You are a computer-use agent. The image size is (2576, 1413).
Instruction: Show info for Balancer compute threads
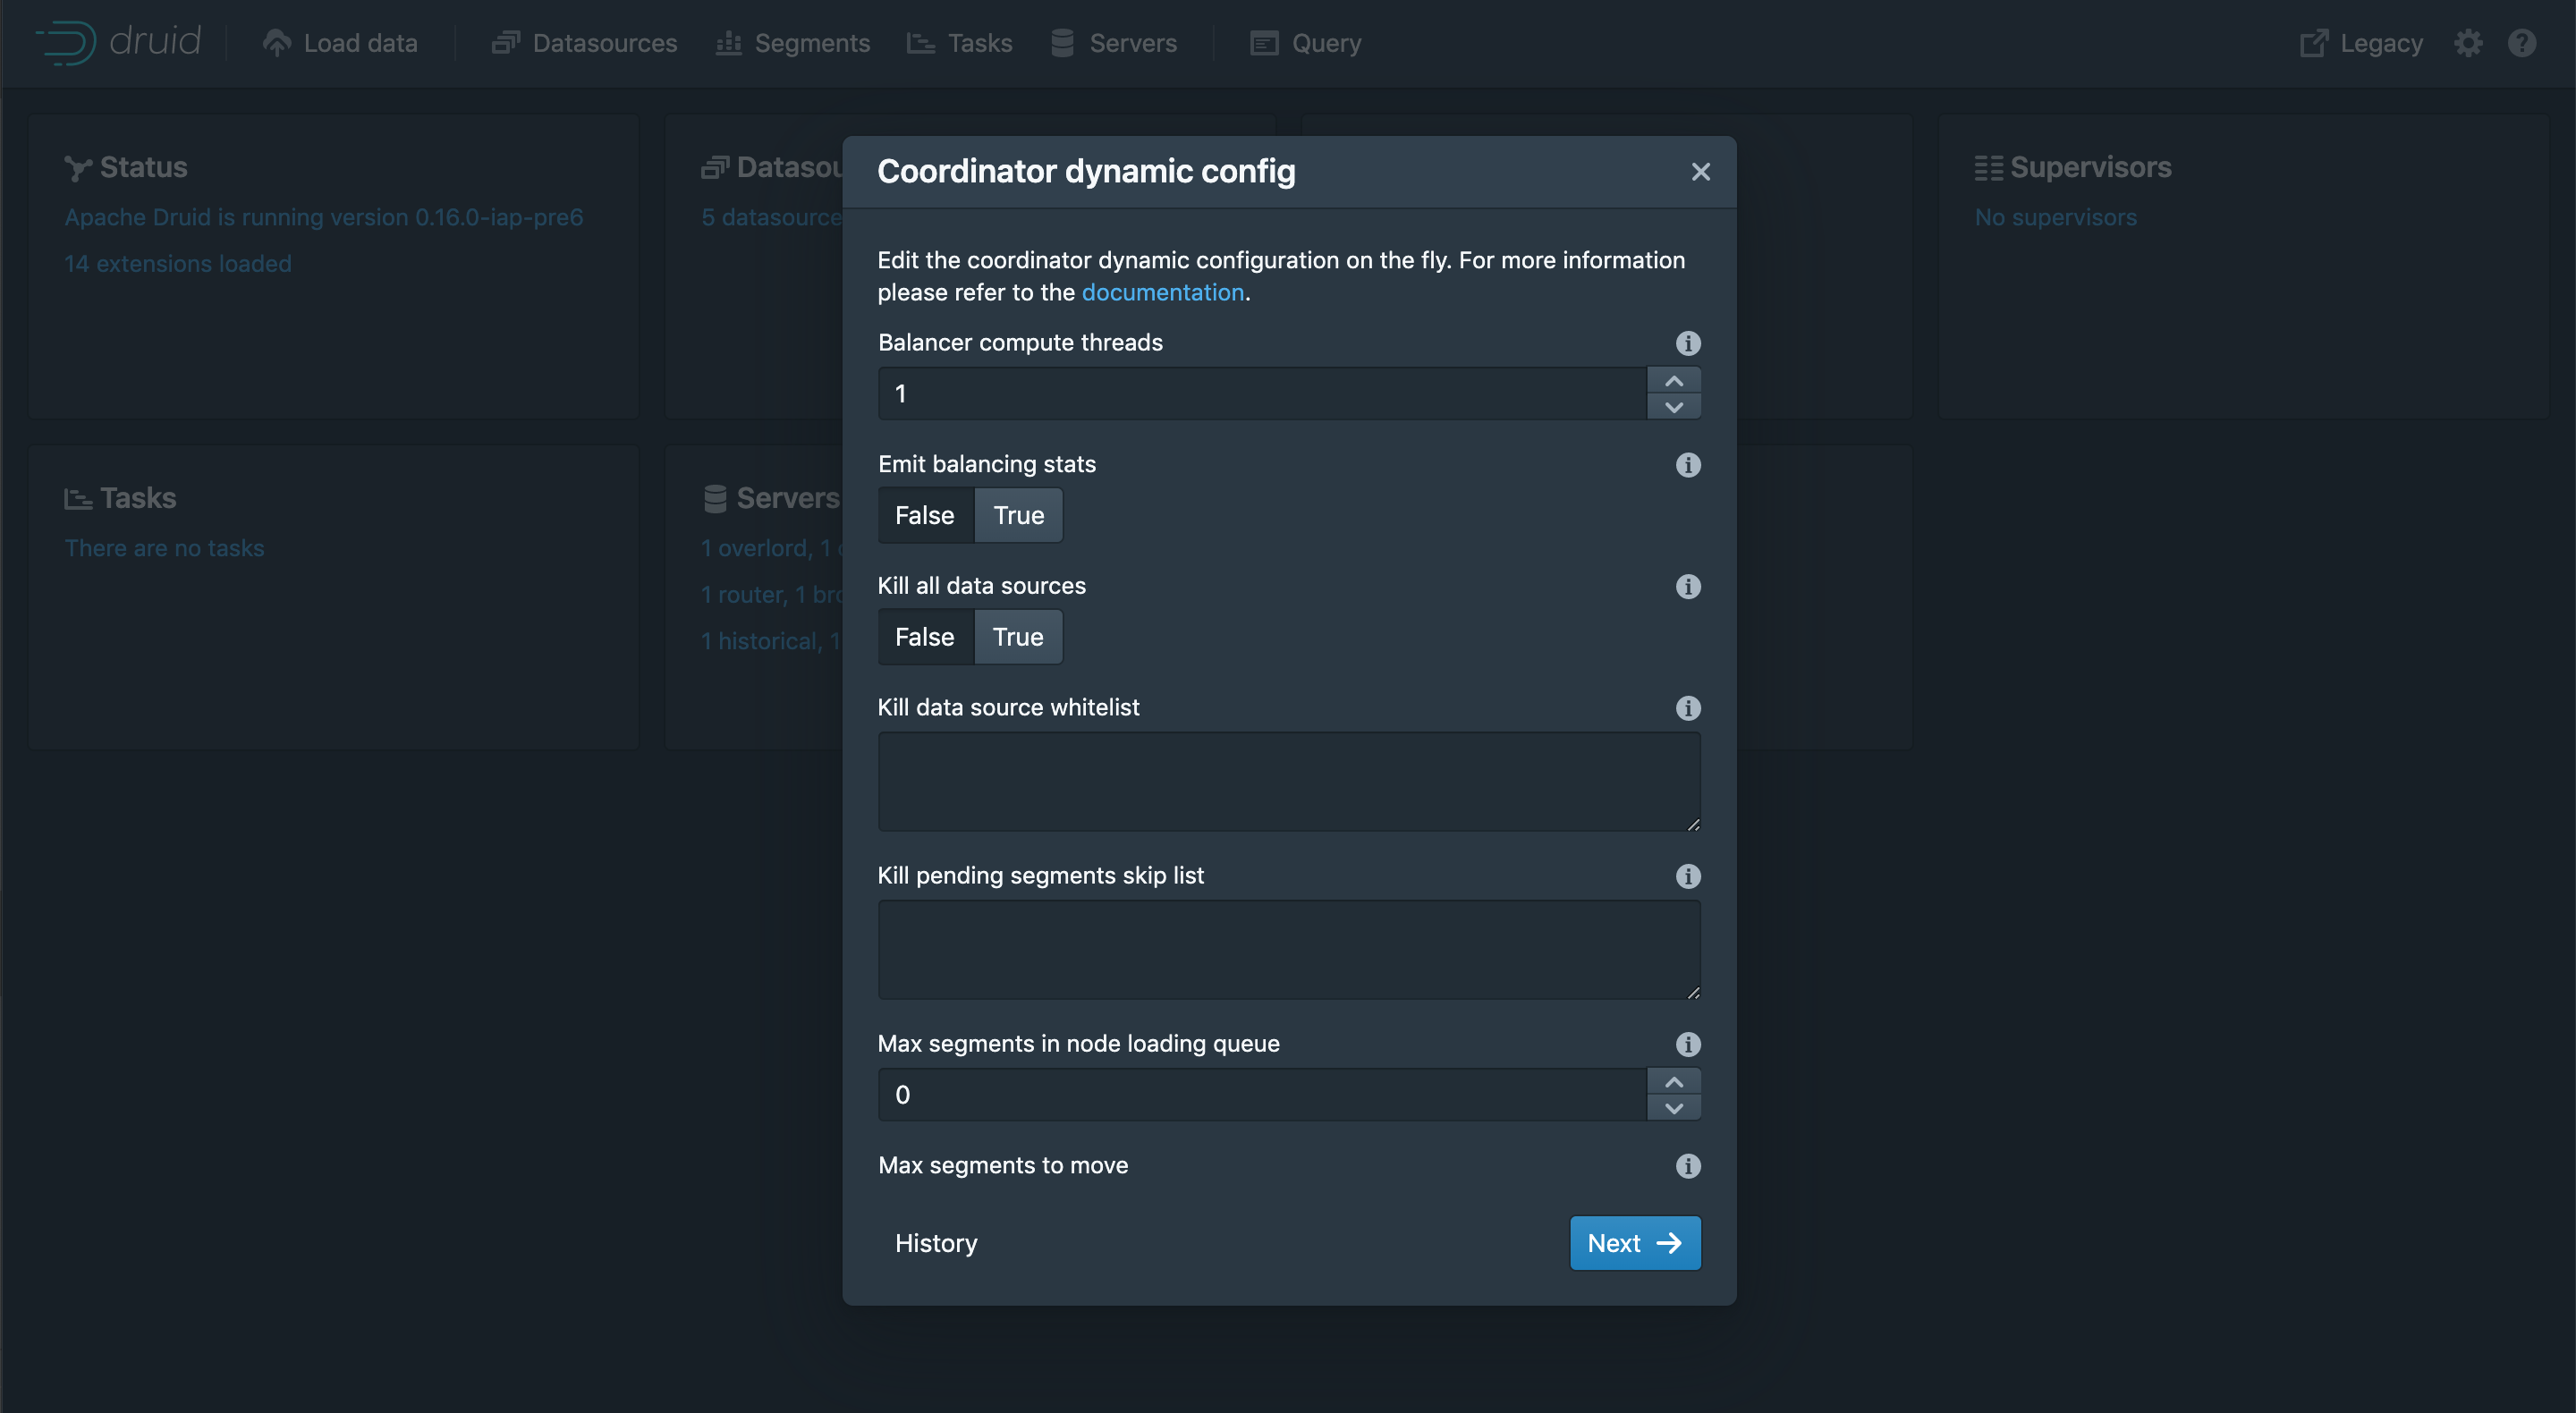click(x=1688, y=343)
